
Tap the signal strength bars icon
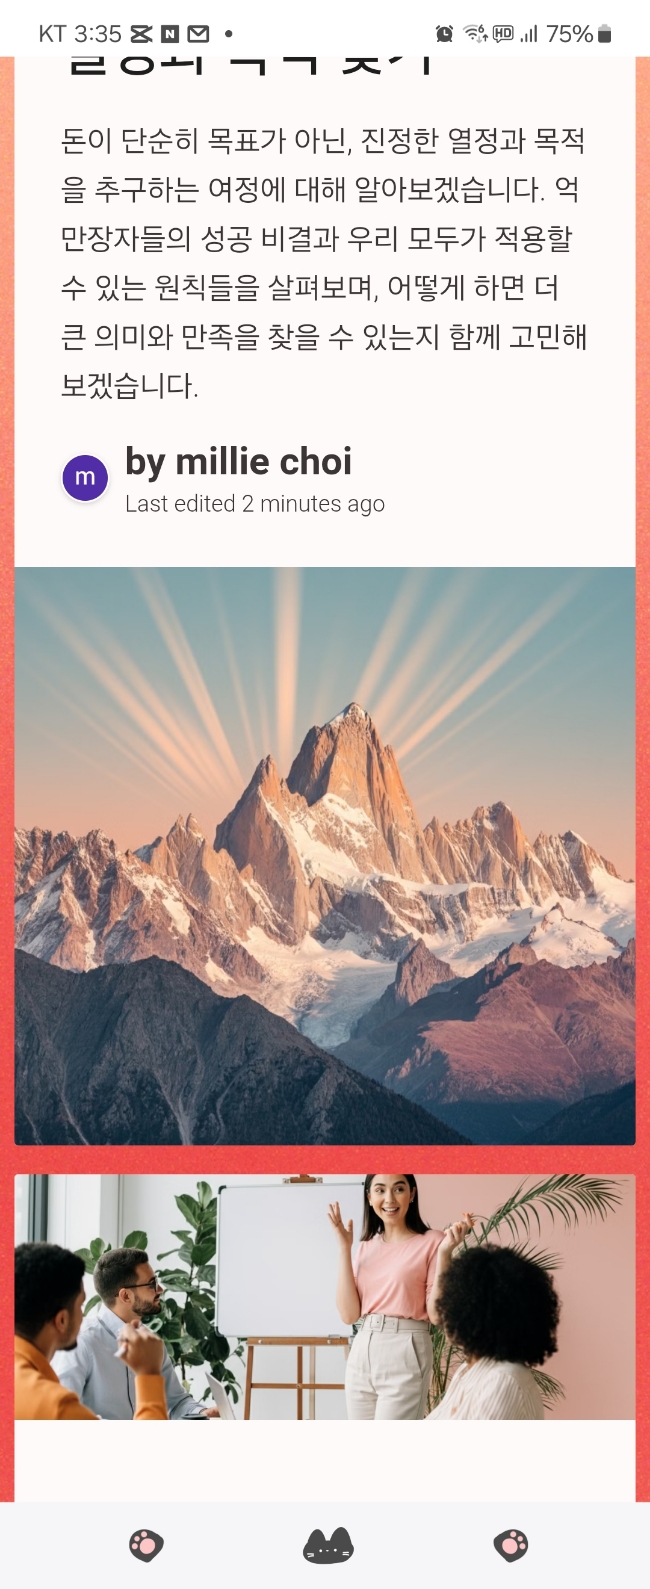point(529,34)
